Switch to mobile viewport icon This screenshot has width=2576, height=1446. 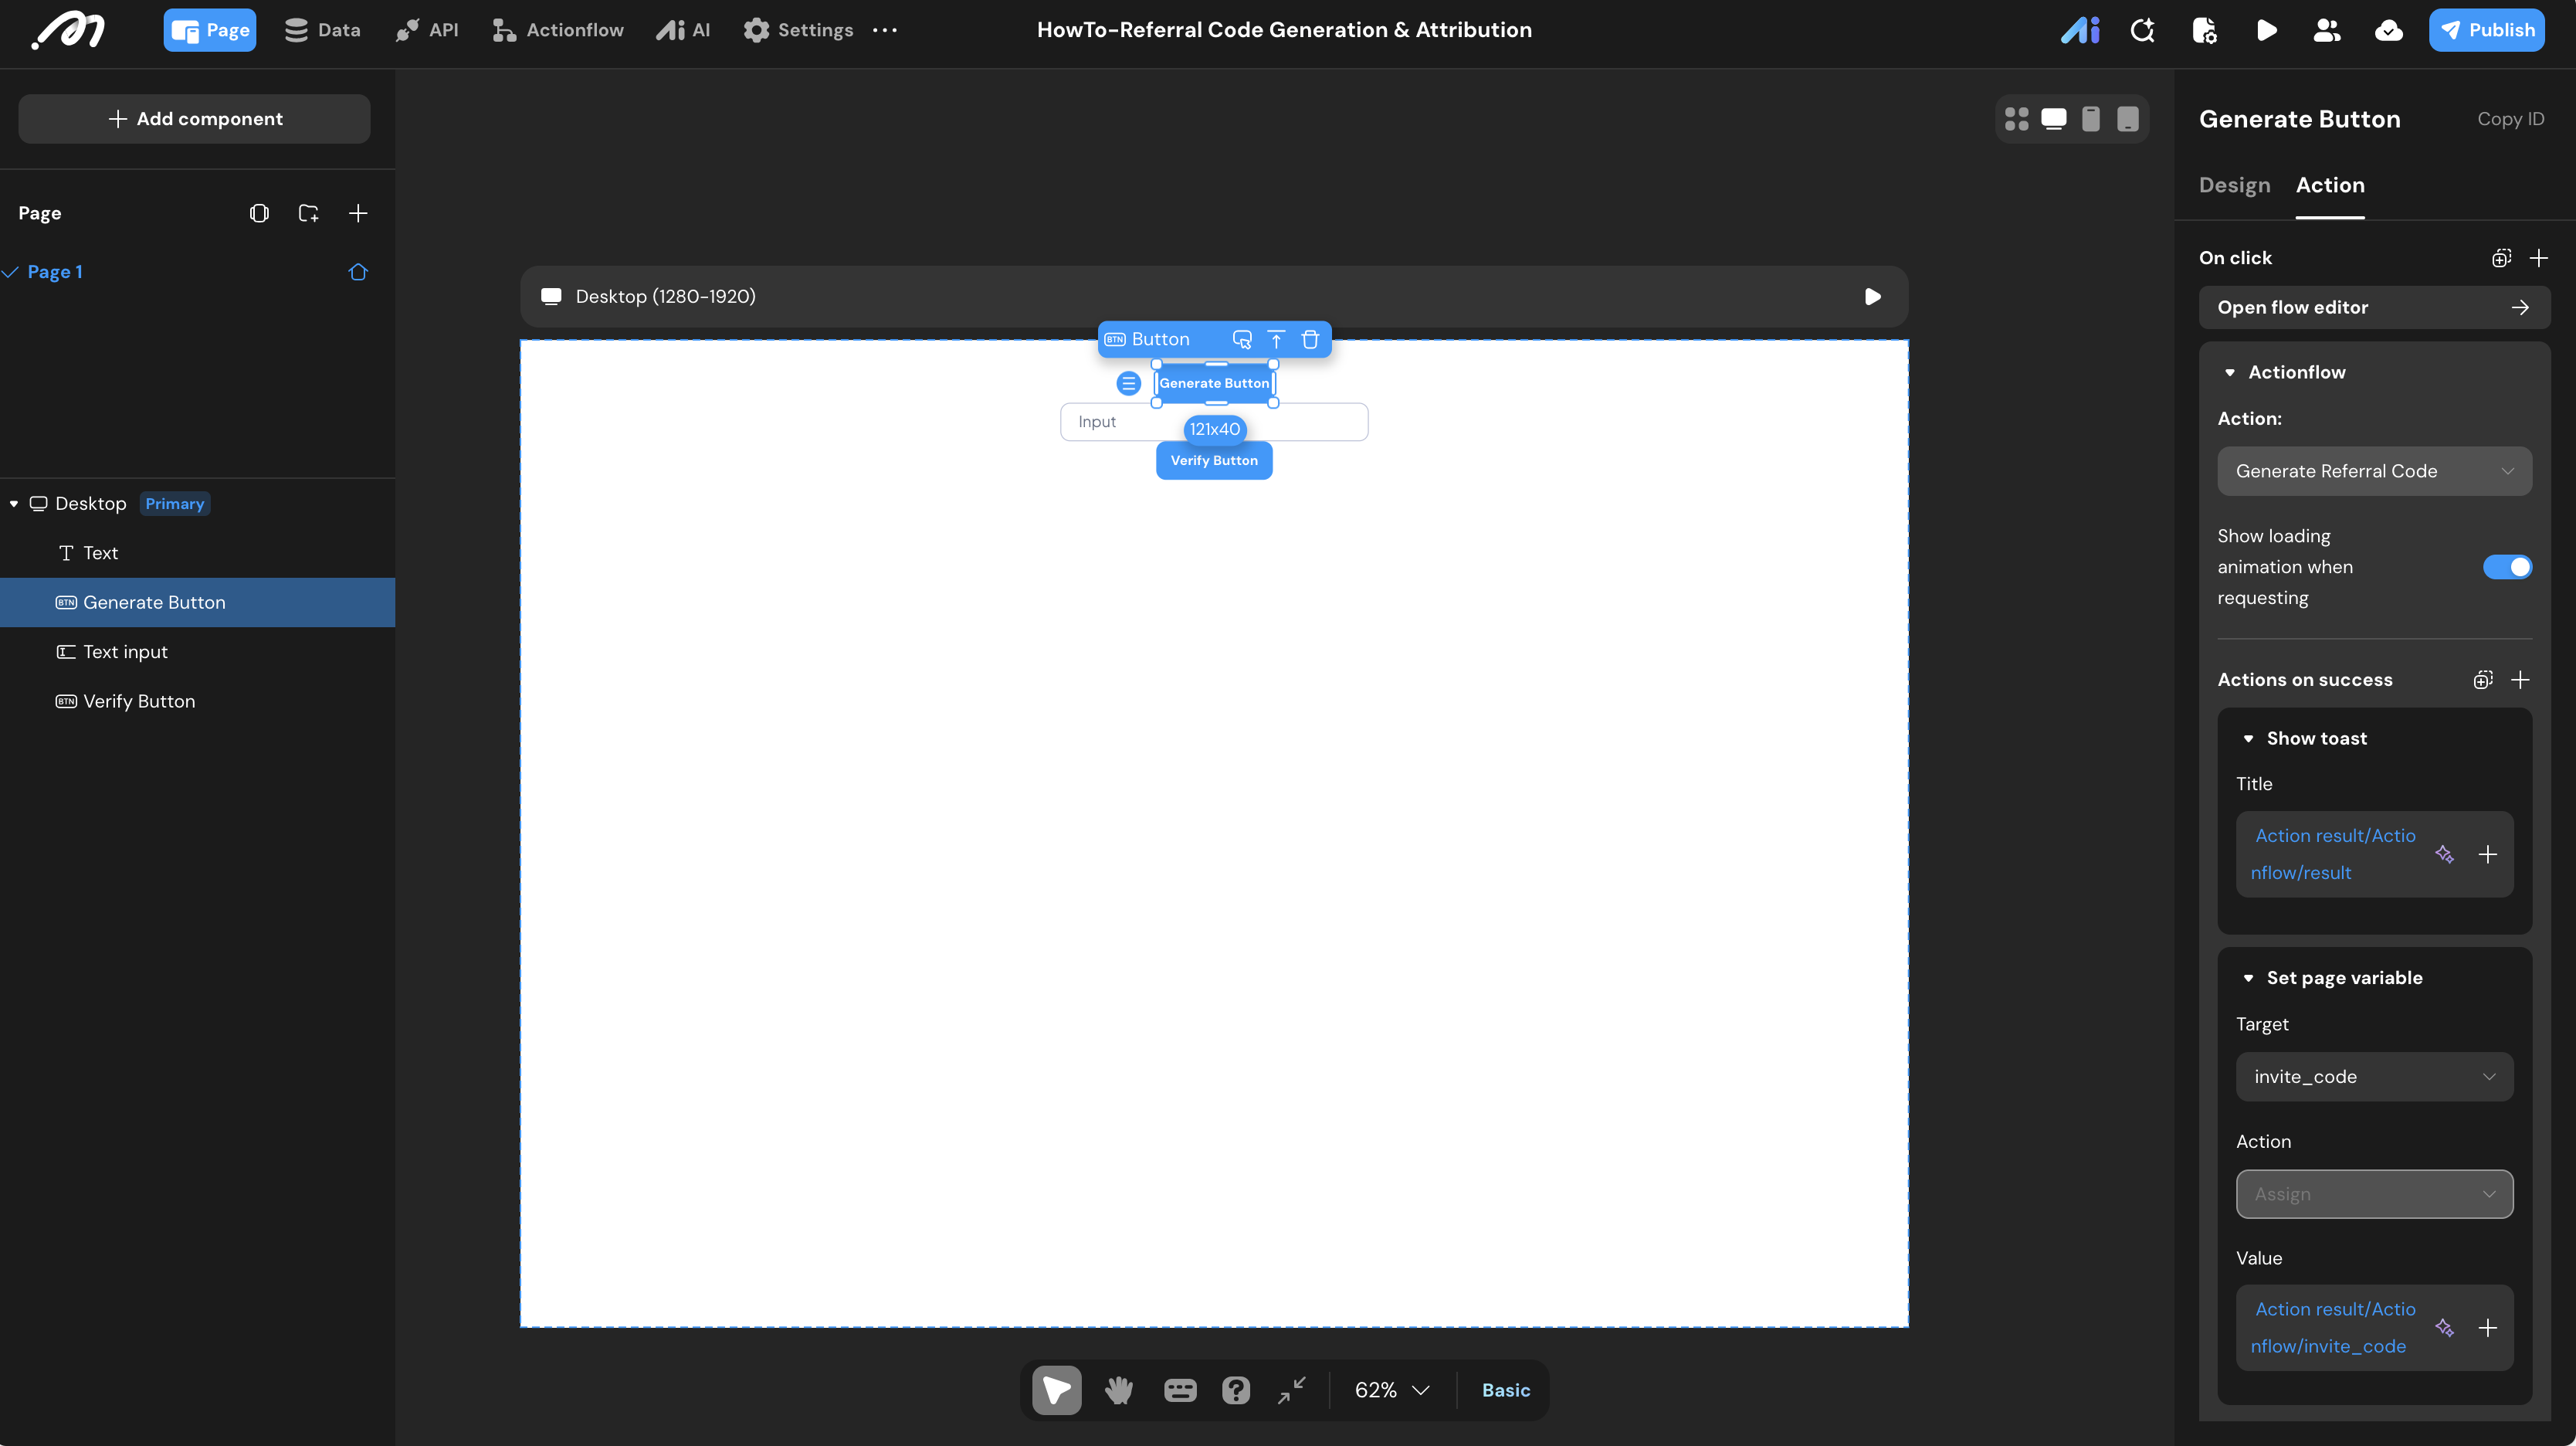[2090, 119]
